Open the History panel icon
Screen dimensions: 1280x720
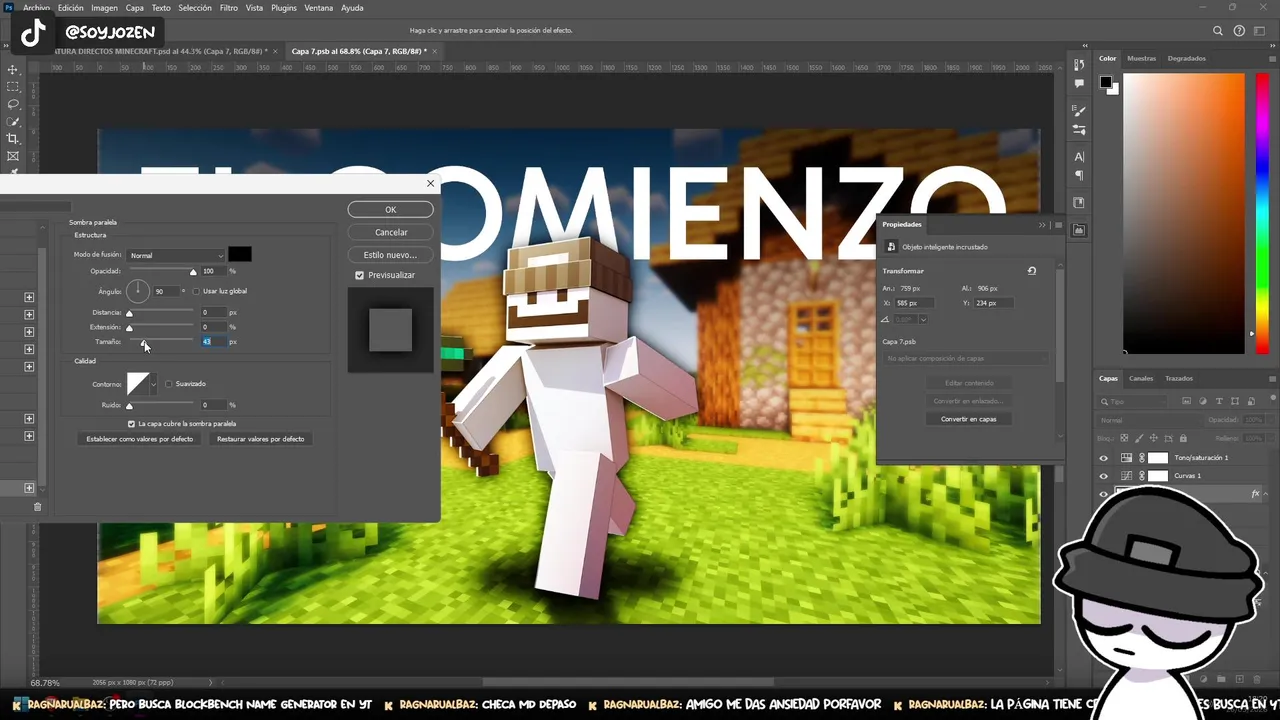1079,64
